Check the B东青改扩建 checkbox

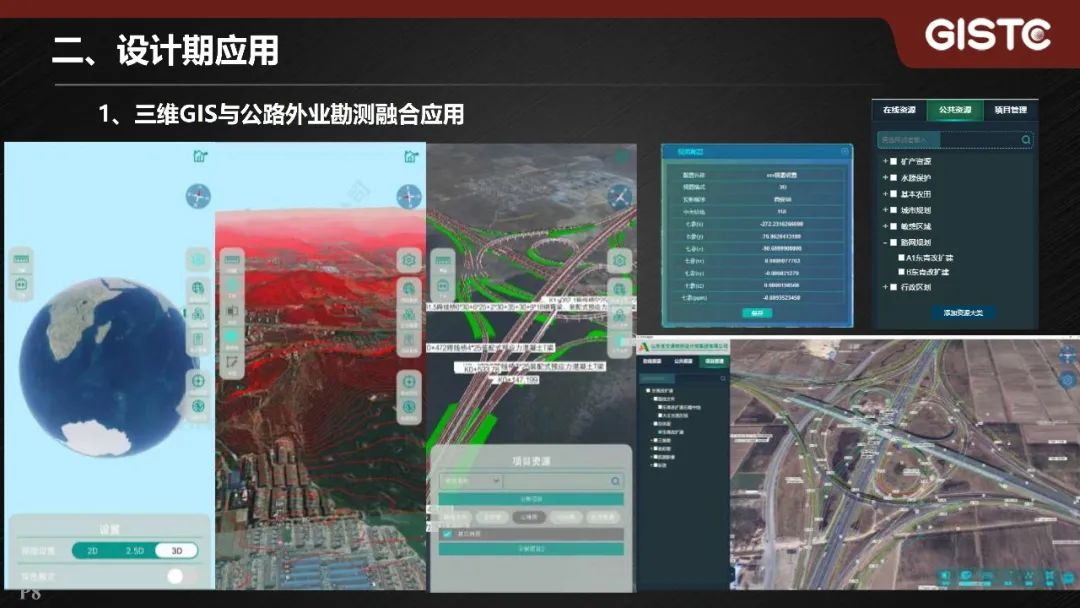point(902,272)
